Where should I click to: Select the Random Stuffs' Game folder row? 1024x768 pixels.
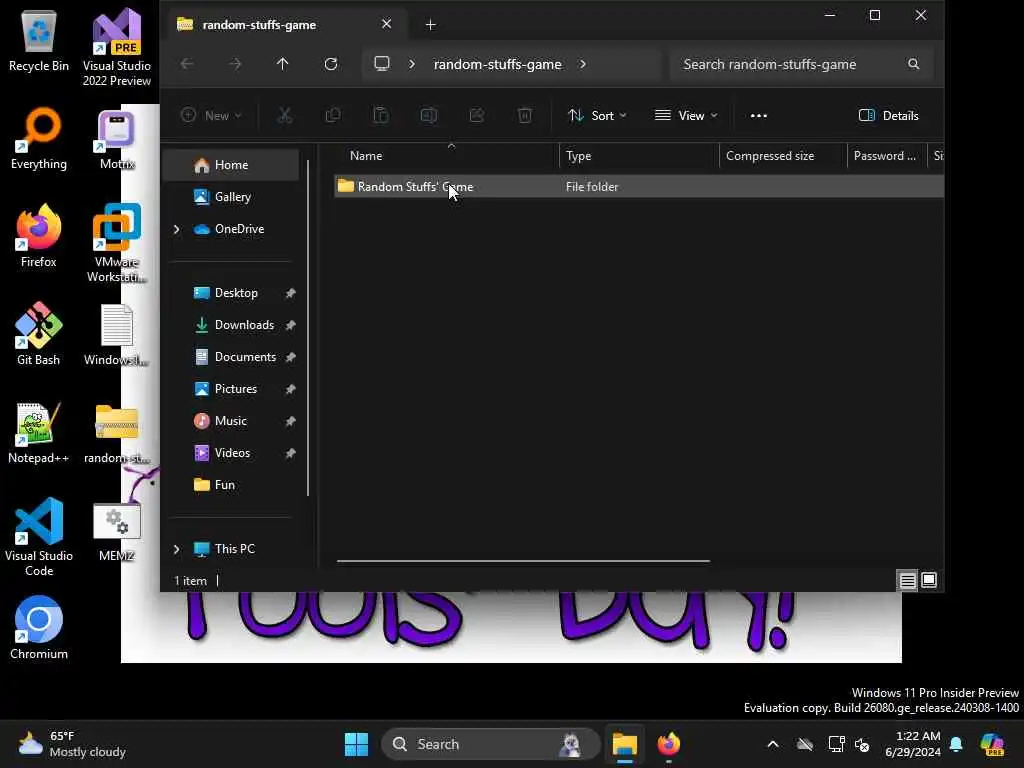coord(639,187)
